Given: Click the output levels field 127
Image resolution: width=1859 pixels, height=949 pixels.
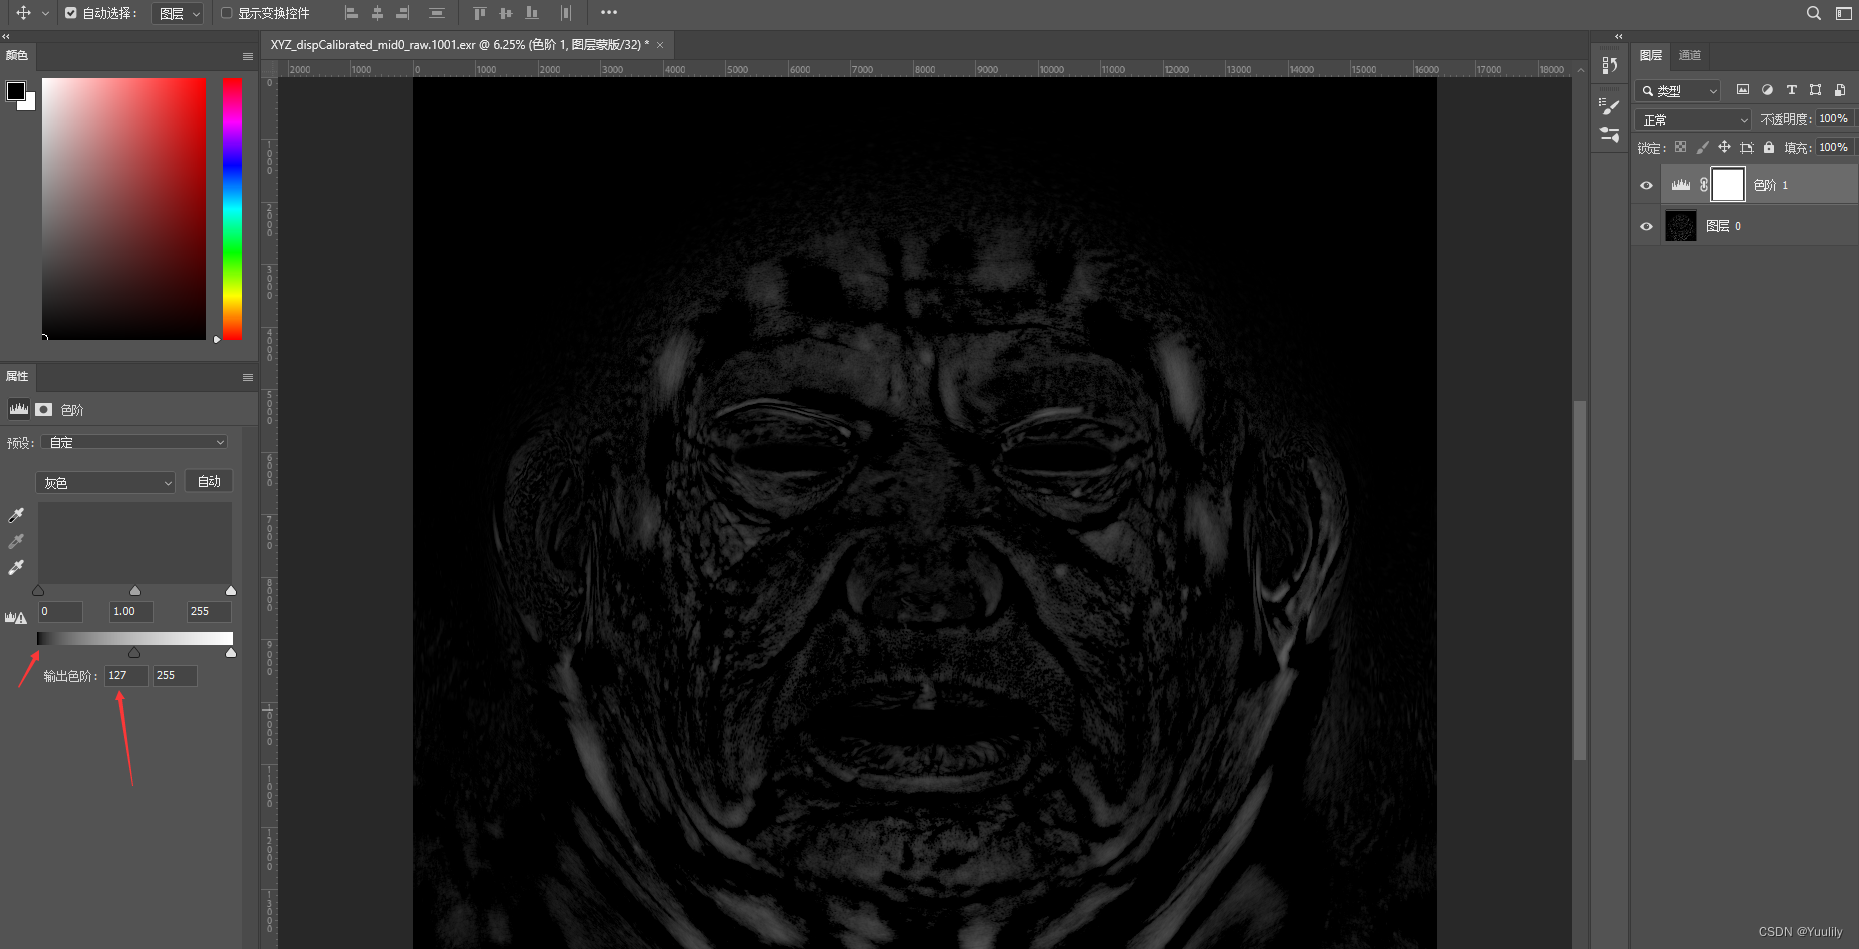Looking at the screenshot, I should [126, 676].
